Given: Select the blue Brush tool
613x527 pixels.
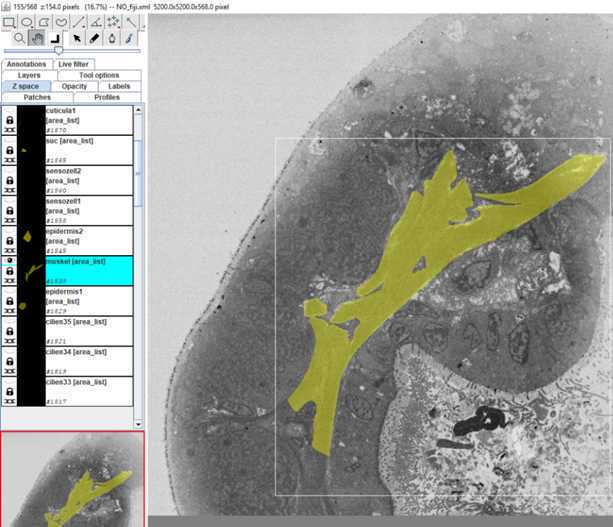Looking at the screenshot, I should [x=129, y=38].
